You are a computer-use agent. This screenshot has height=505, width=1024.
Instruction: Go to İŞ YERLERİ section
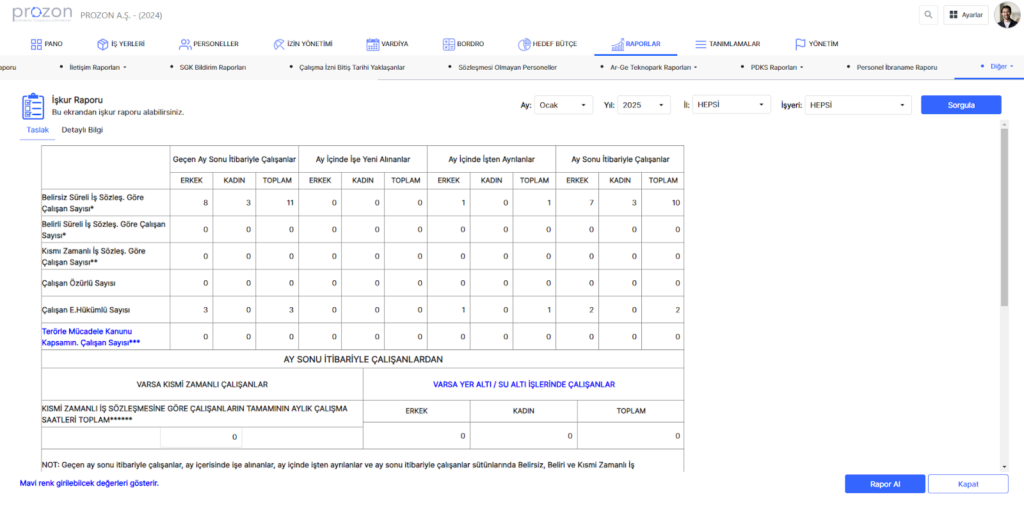click(121, 44)
